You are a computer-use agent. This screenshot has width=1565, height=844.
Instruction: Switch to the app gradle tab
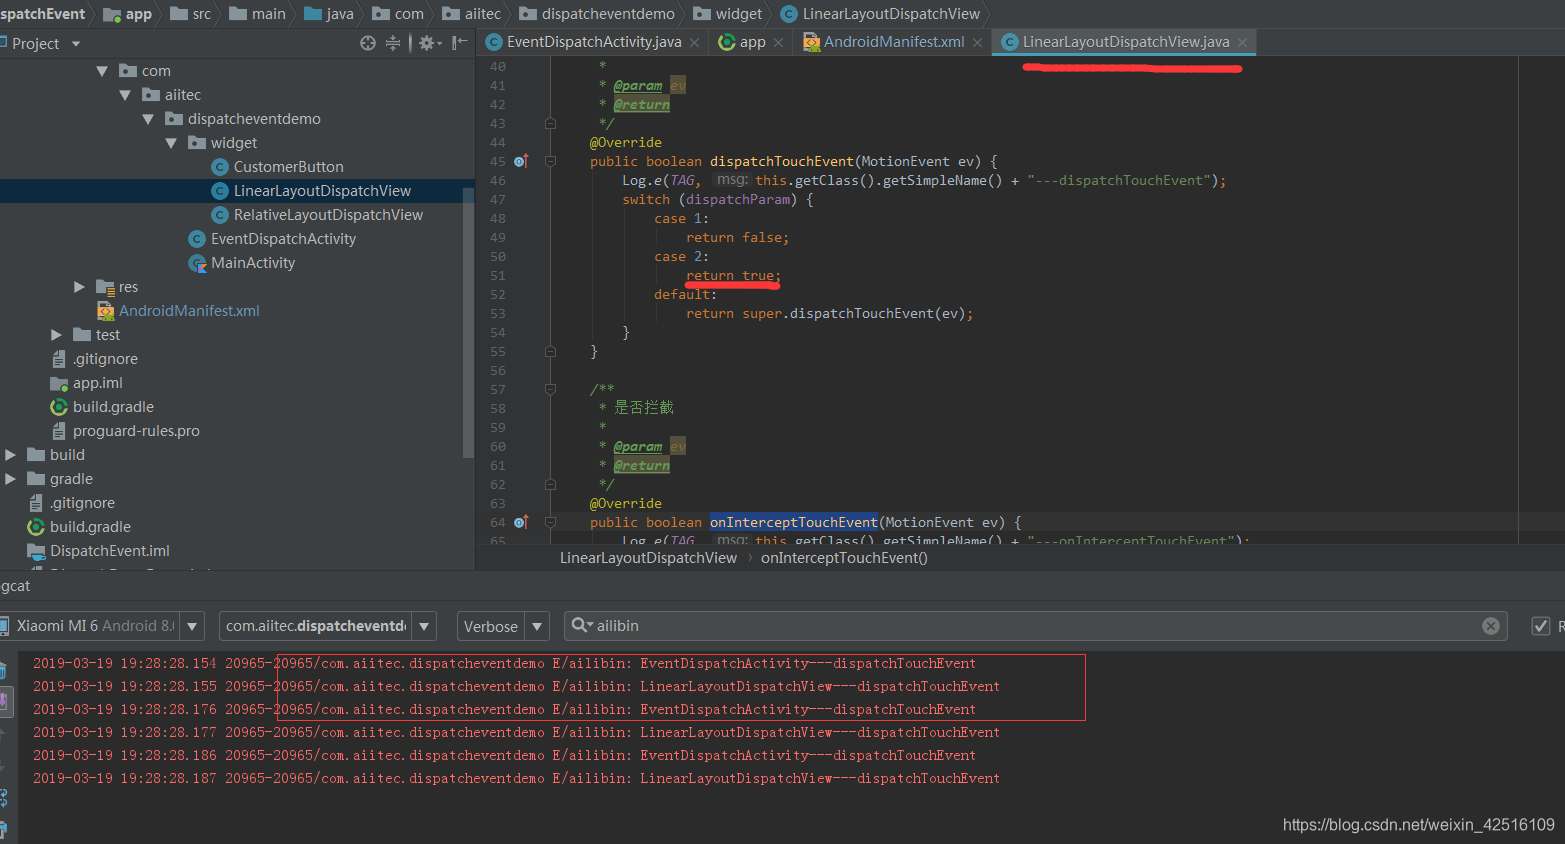coord(751,42)
